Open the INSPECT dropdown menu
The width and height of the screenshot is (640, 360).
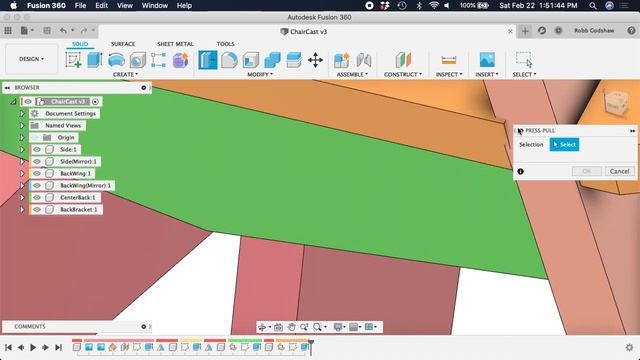point(449,74)
